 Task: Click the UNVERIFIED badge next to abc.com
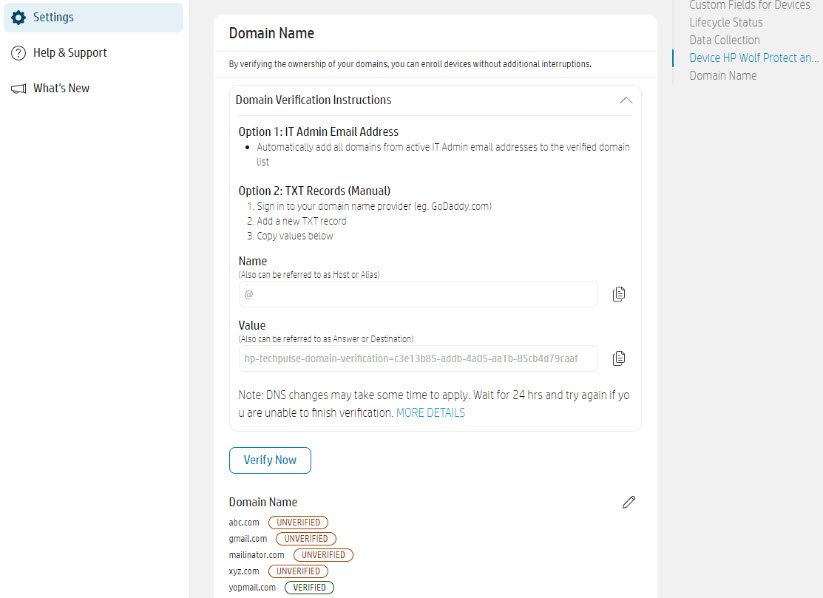(x=298, y=522)
